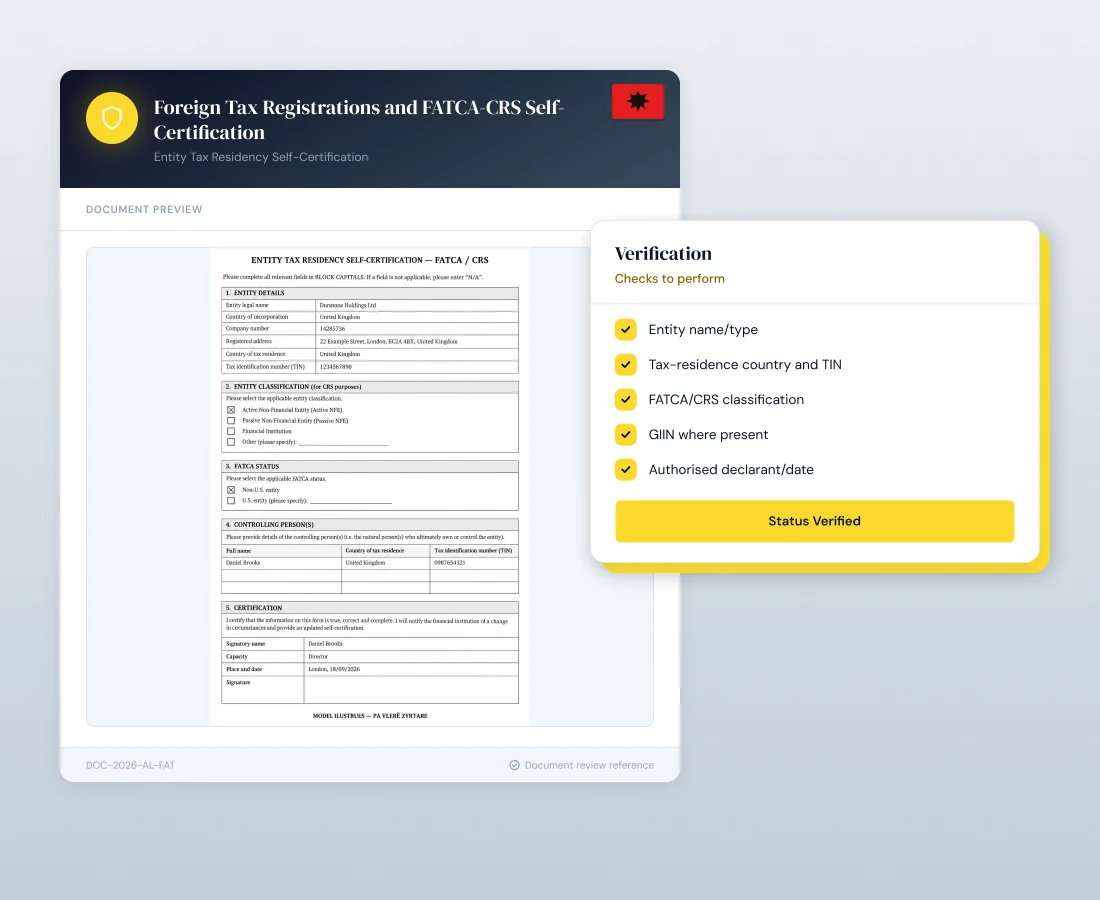Click the DOC-2026-AL-FAT reference text
This screenshot has width=1100, height=900.
130,765
